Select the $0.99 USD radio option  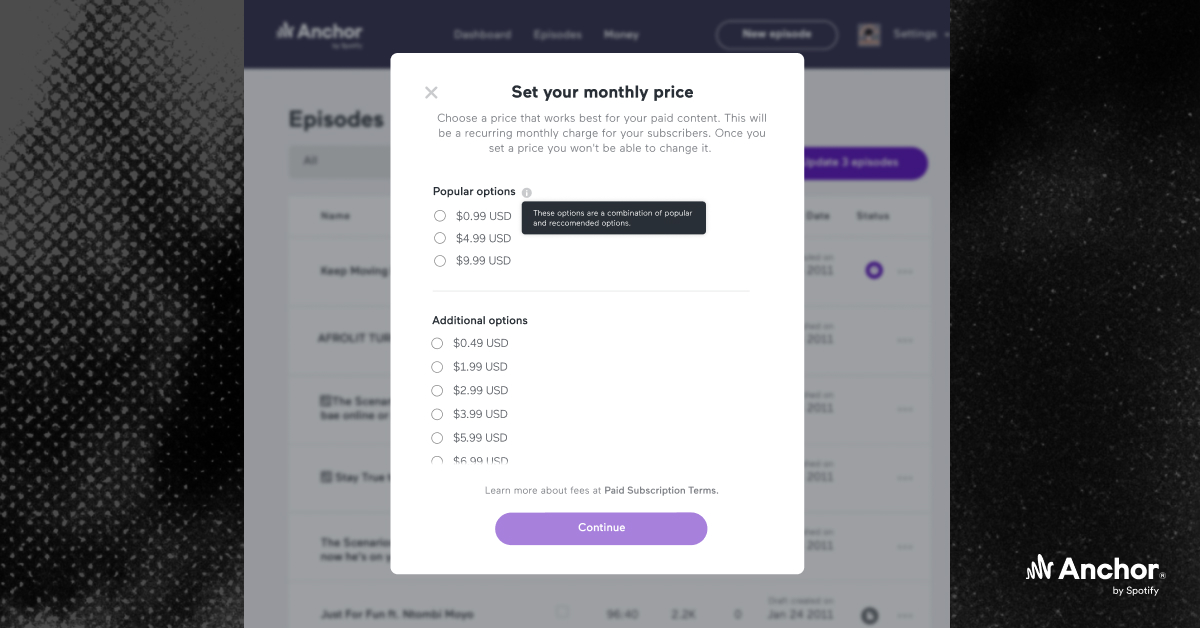pyautogui.click(x=440, y=216)
